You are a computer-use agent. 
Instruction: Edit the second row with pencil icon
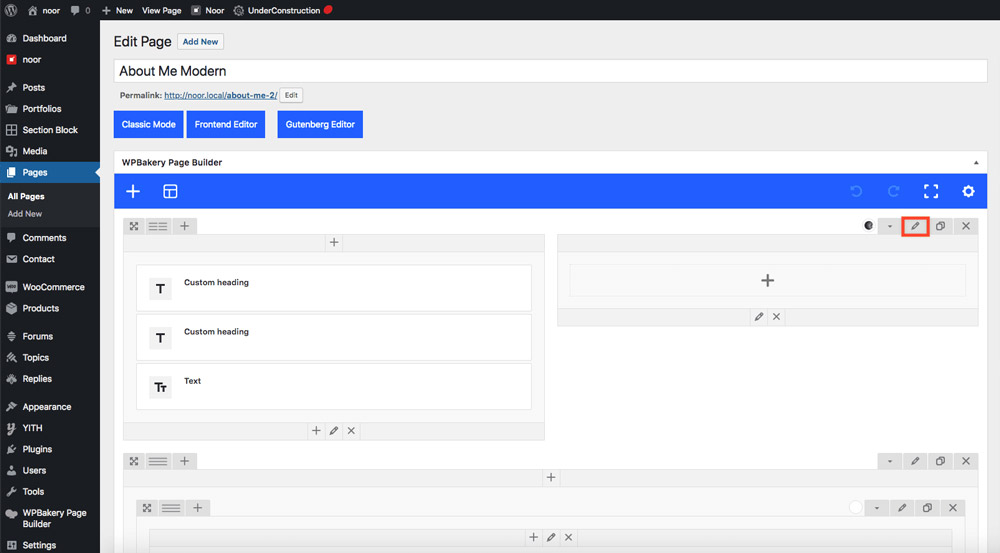pos(915,461)
